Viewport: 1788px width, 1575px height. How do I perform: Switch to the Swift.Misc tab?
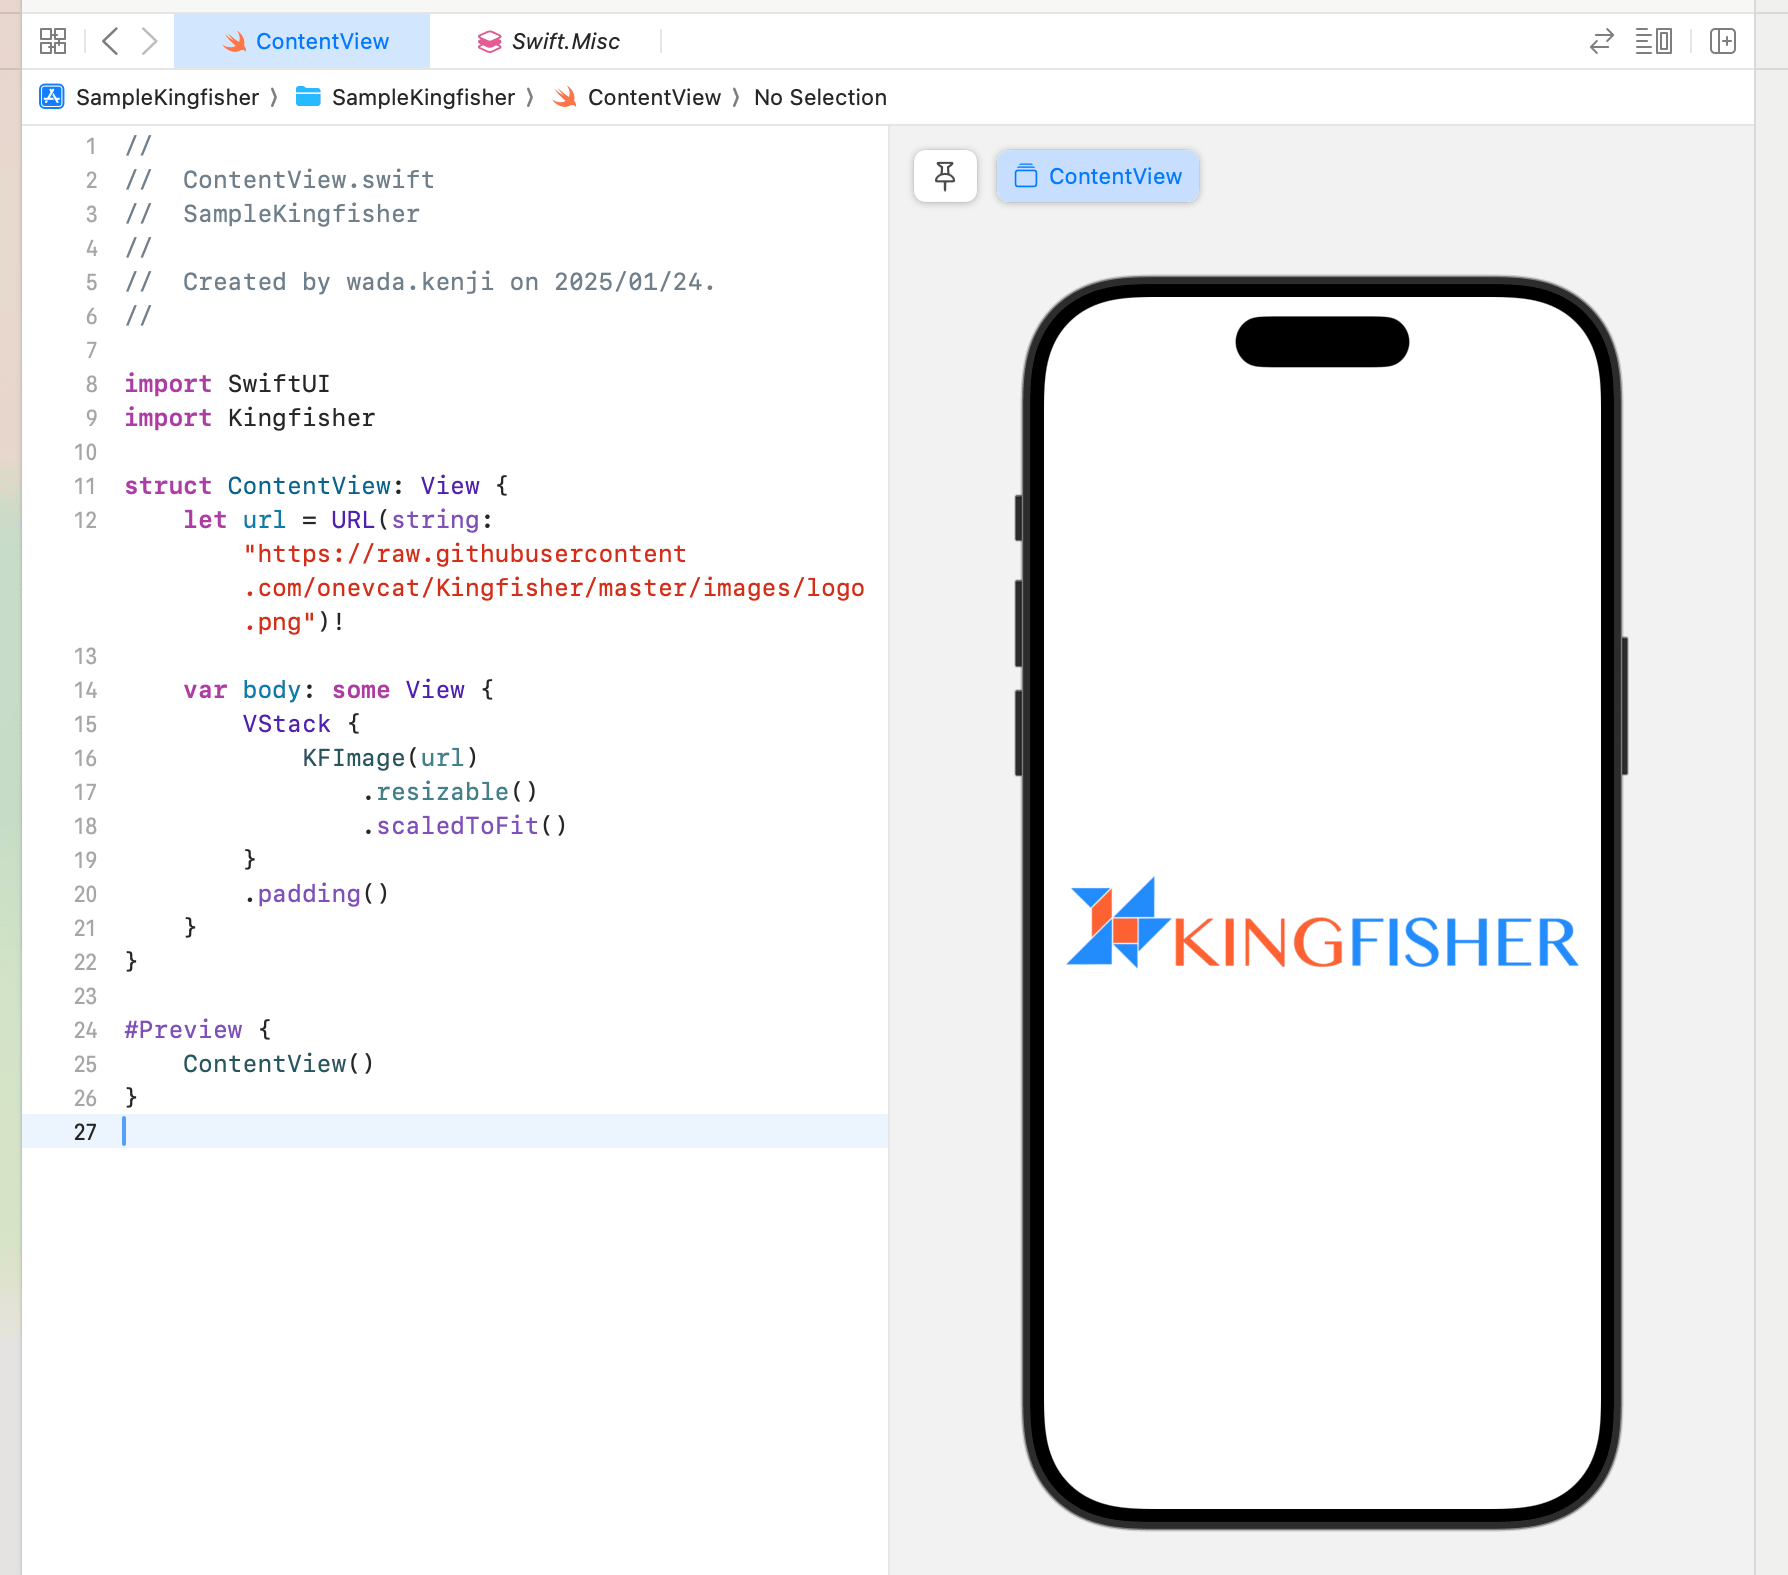point(547,41)
